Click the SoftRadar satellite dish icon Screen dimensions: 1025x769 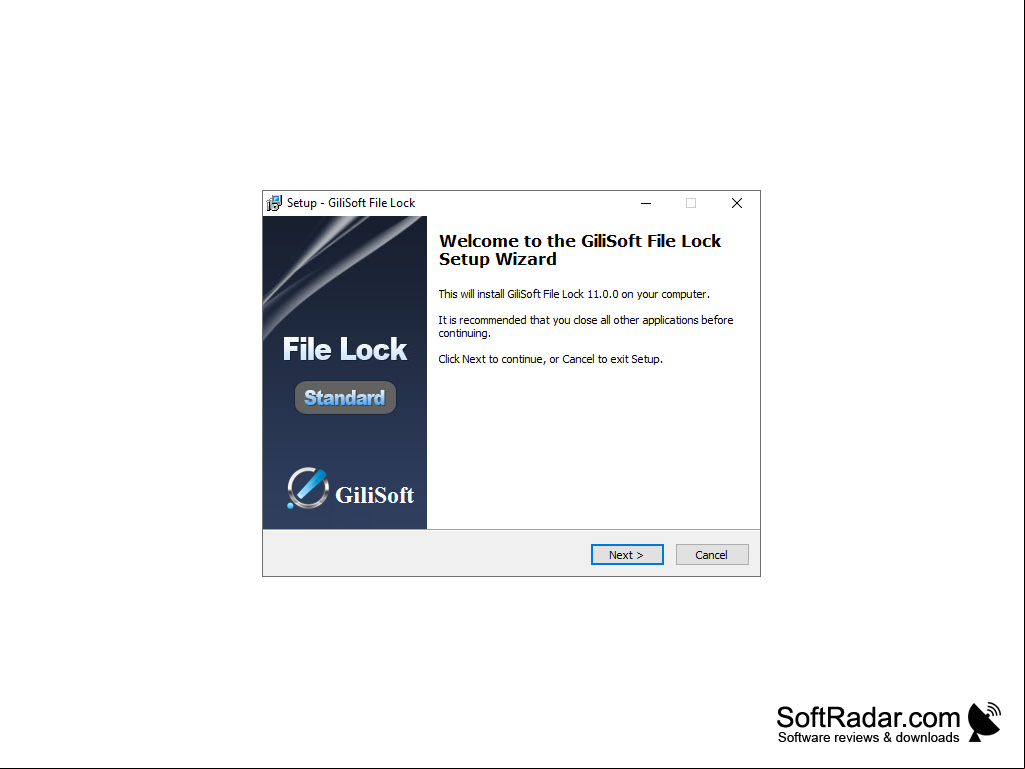[984, 722]
